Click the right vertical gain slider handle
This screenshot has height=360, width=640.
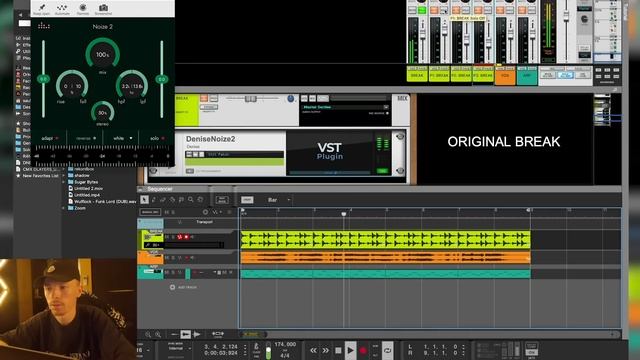click(x=162, y=79)
